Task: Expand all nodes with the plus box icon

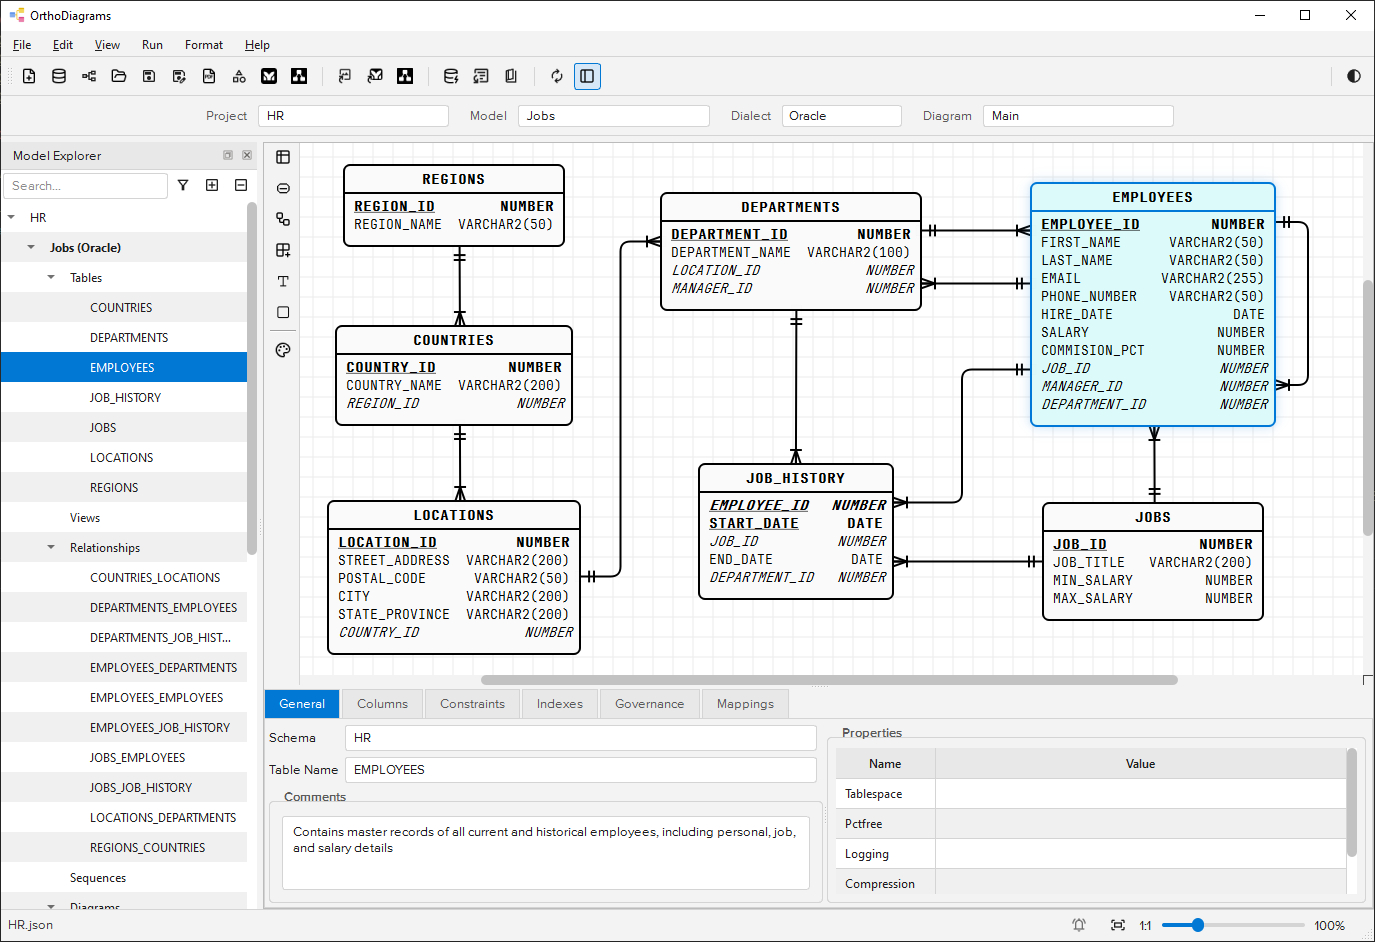Action: click(212, 185)
